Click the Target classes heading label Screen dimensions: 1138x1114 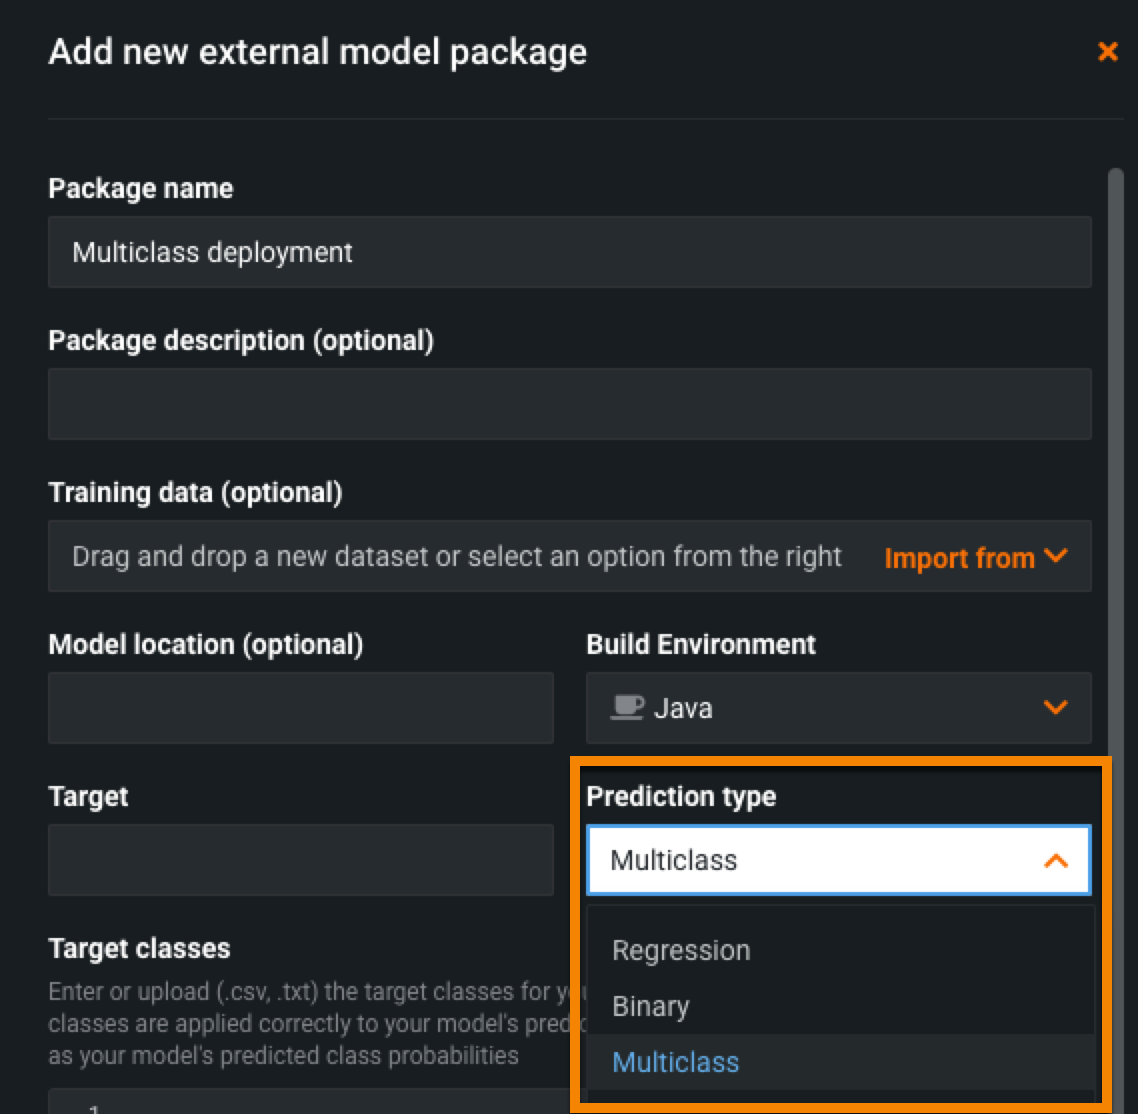(139, 948)
